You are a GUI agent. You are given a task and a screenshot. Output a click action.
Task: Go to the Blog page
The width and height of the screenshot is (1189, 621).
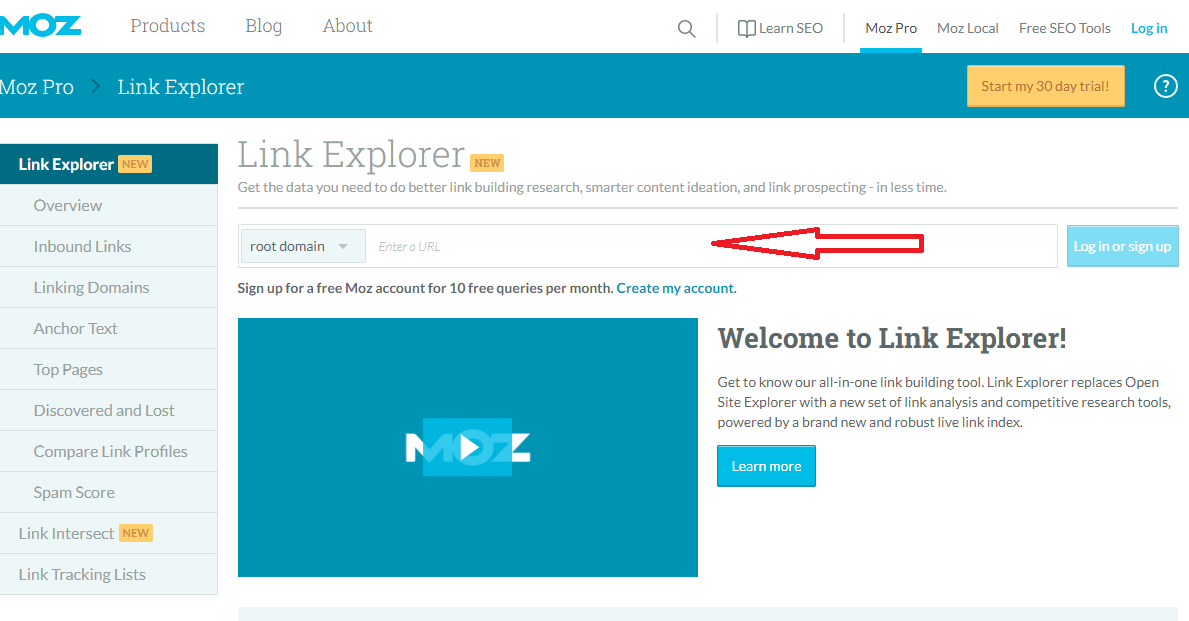tap(264, 26)
